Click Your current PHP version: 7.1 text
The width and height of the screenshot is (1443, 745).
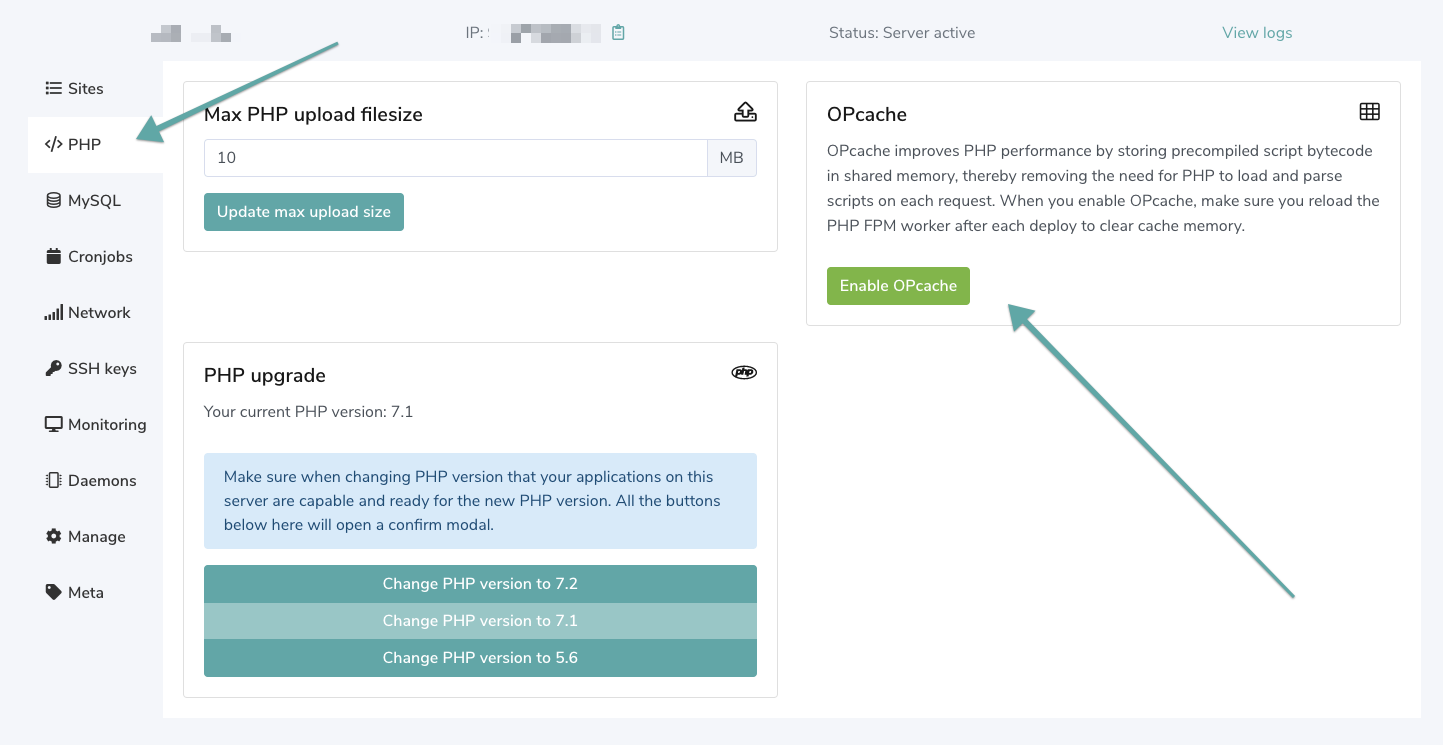(x=309, y=412)
